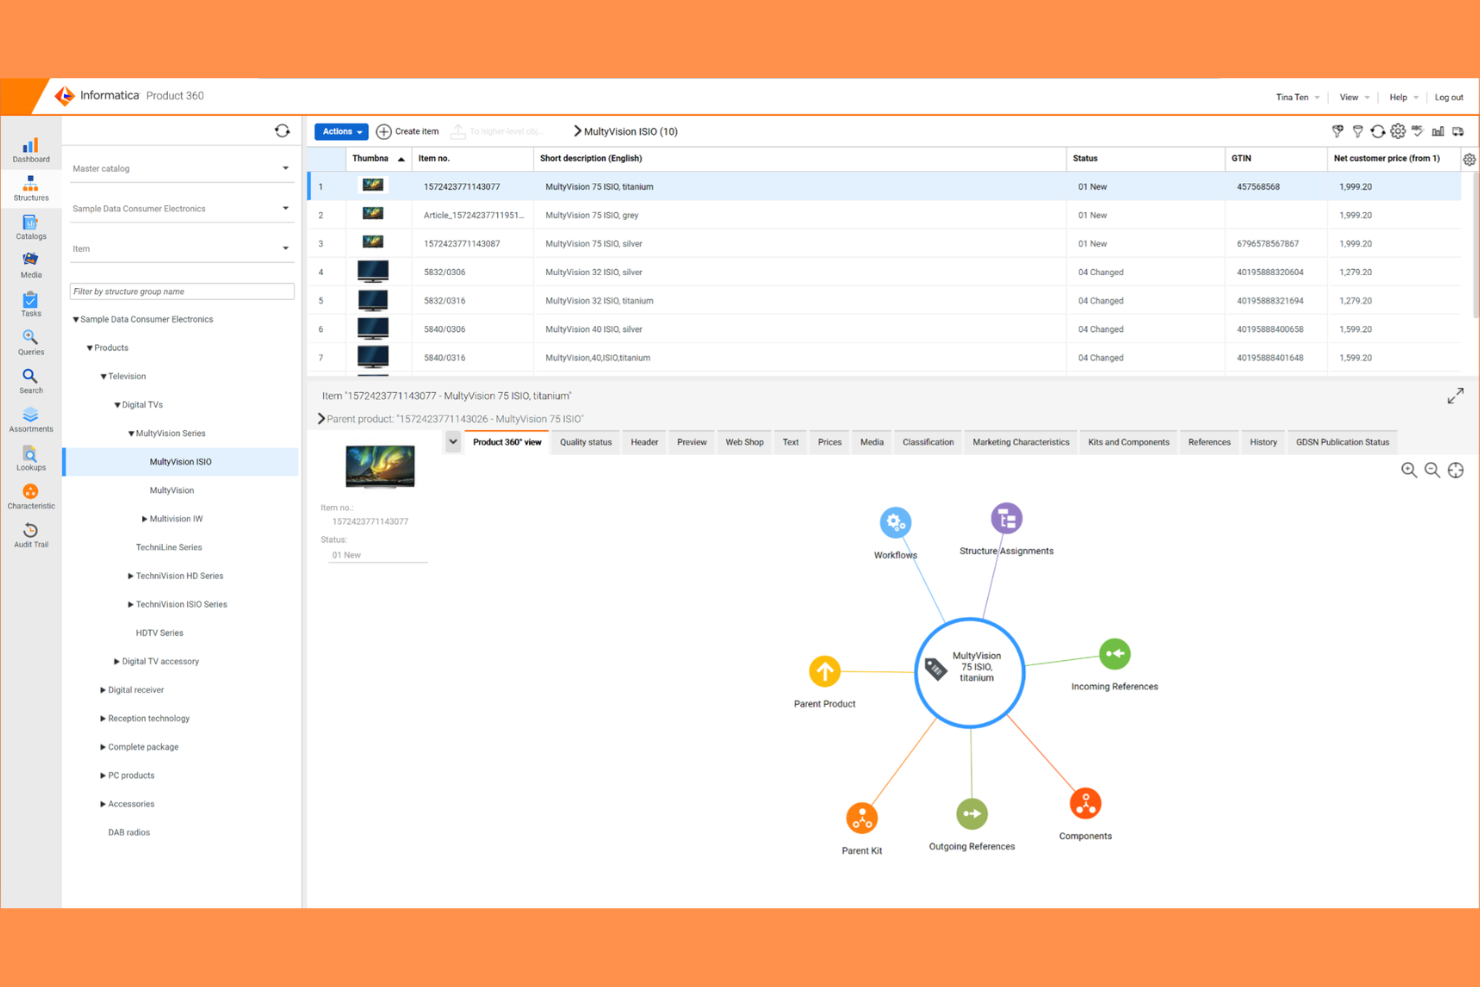
Task: Click the Filter by structure group name field
Action: tap(181, 292)
